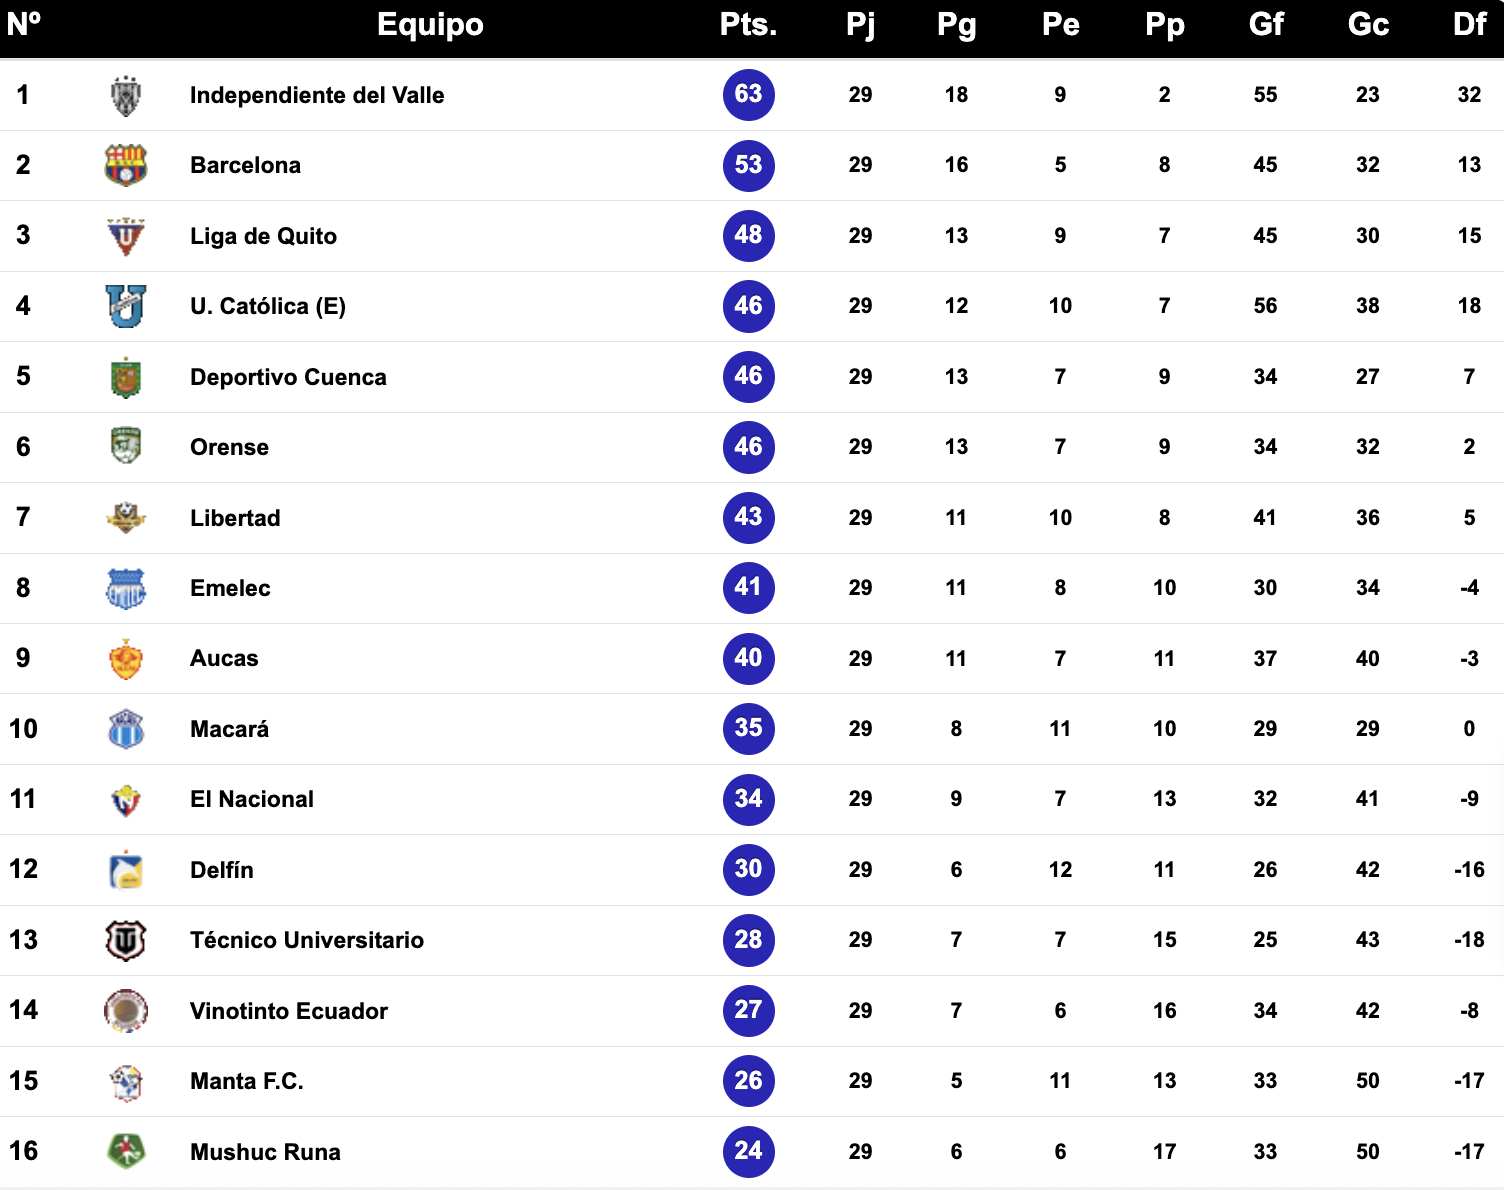Select the Mushuc Runa crest icon

[x=126, y=1152]
